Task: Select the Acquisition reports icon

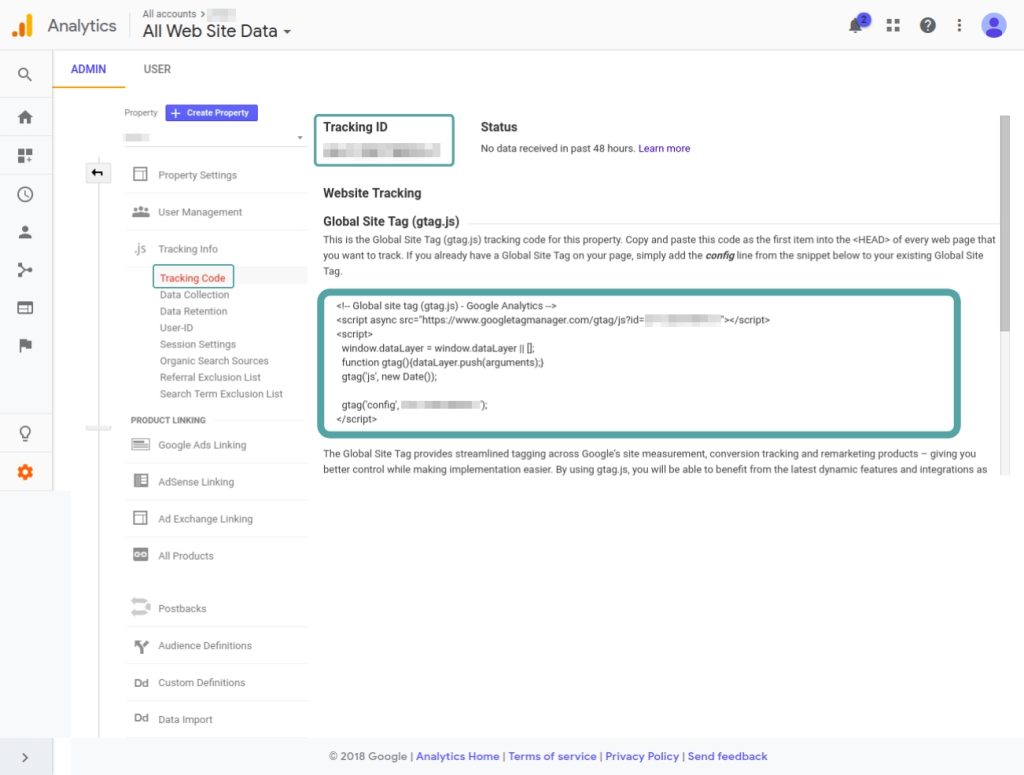Action: click(x=24, y=269)
